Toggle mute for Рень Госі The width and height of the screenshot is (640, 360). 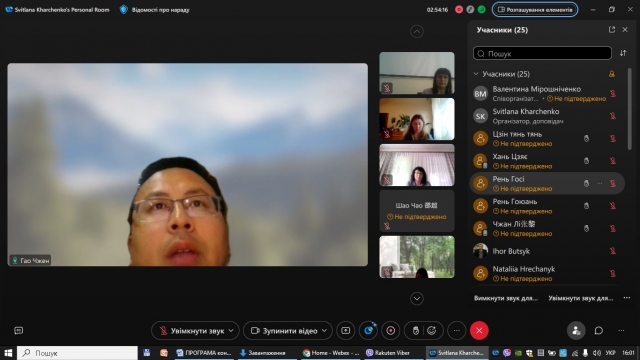[613, 183]
